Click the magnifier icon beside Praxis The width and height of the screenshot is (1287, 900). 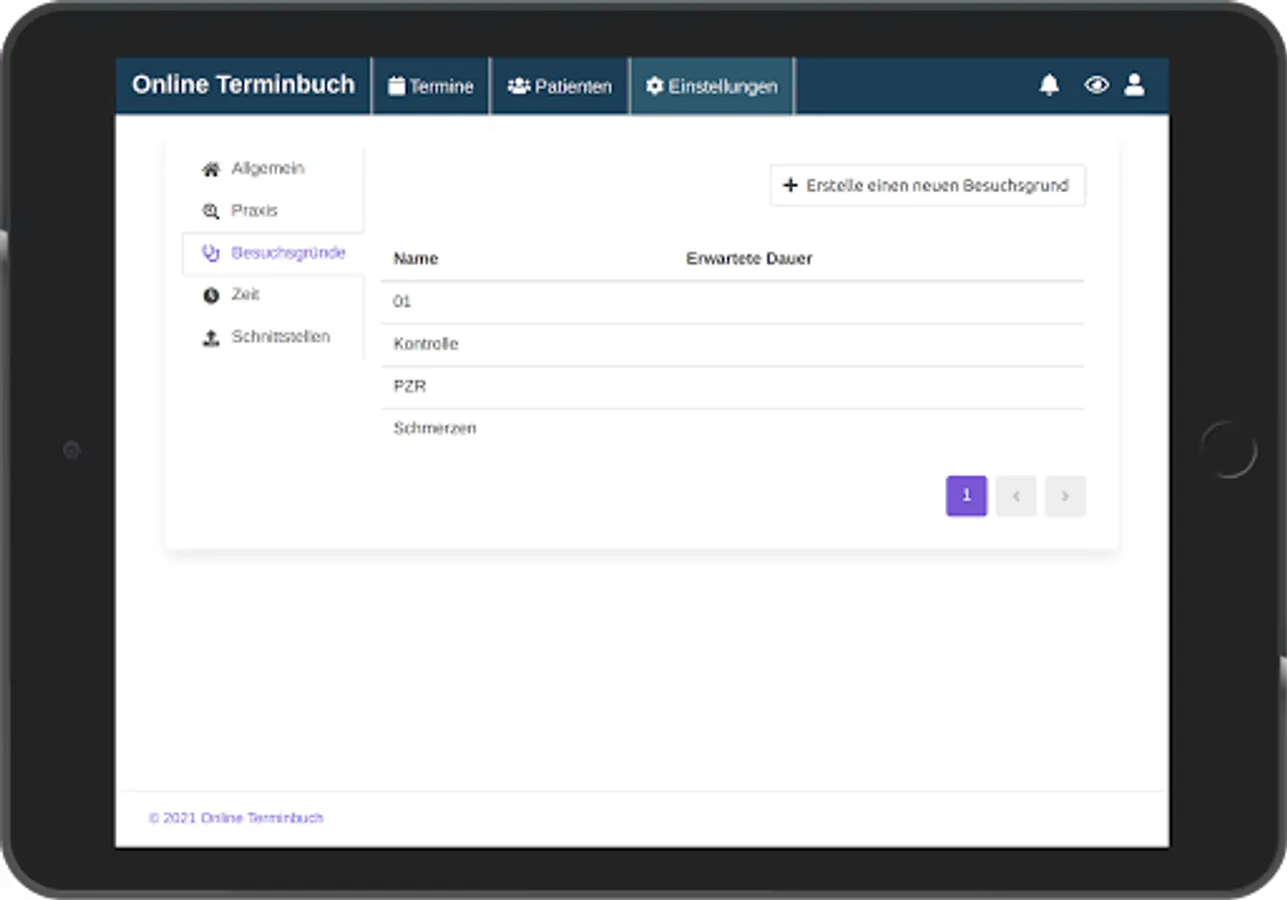pyautogui.click(x=211, y=211)
